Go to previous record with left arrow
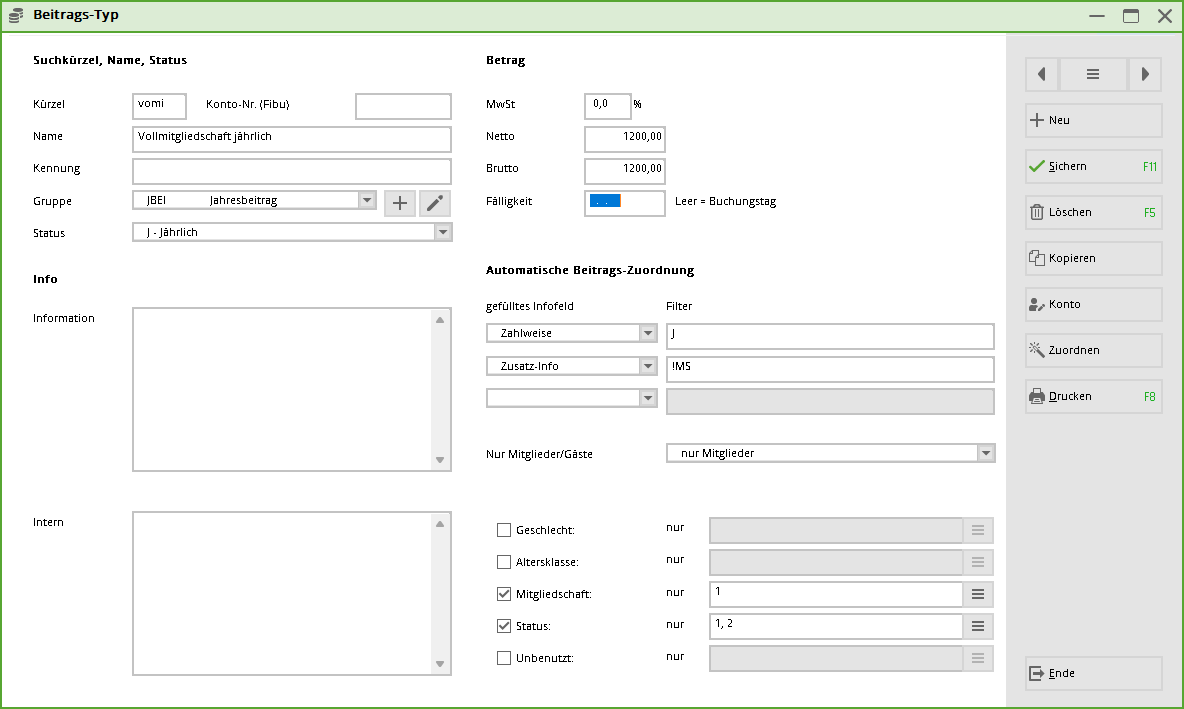The width and height of the screenshot is (1184, 709). point(1042,74)
